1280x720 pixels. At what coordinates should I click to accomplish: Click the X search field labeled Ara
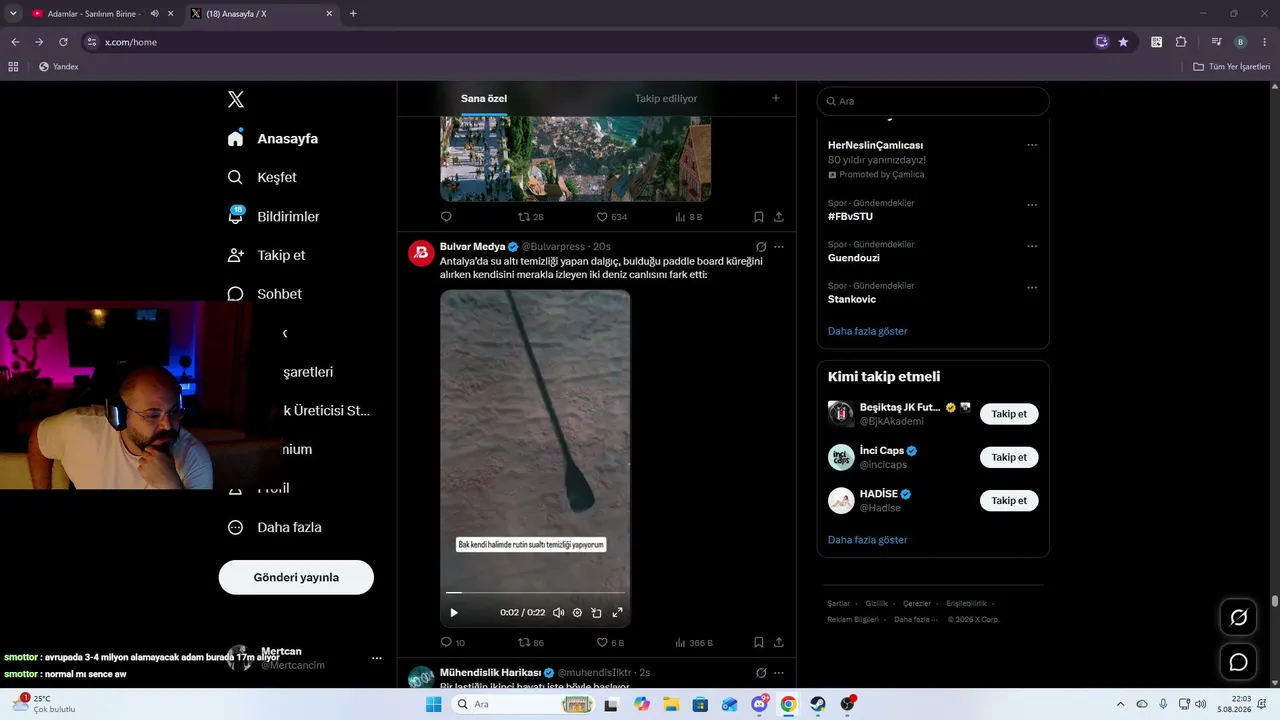point(933,101)
